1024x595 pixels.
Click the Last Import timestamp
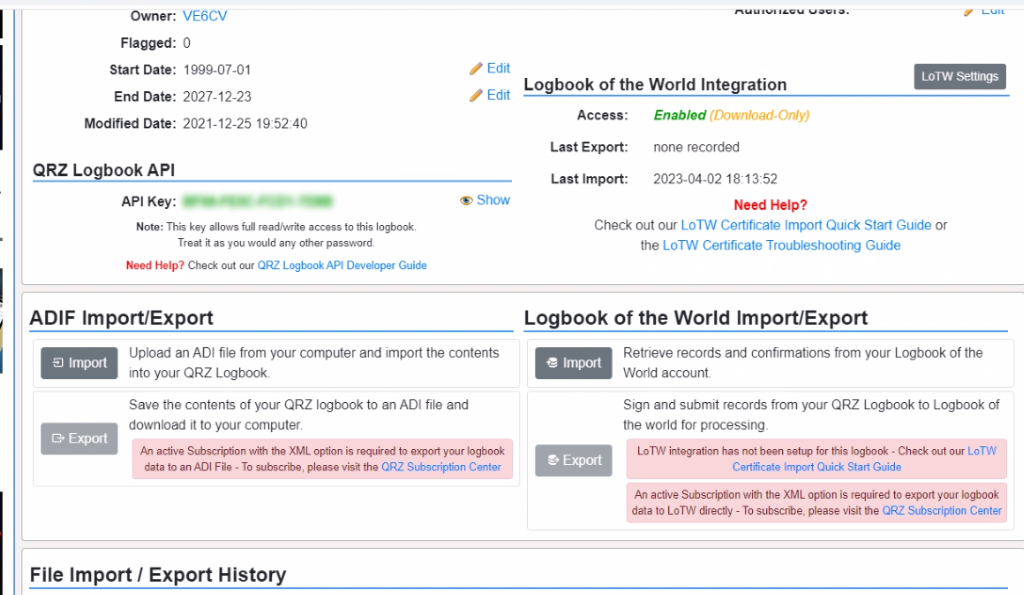[715, 179]
